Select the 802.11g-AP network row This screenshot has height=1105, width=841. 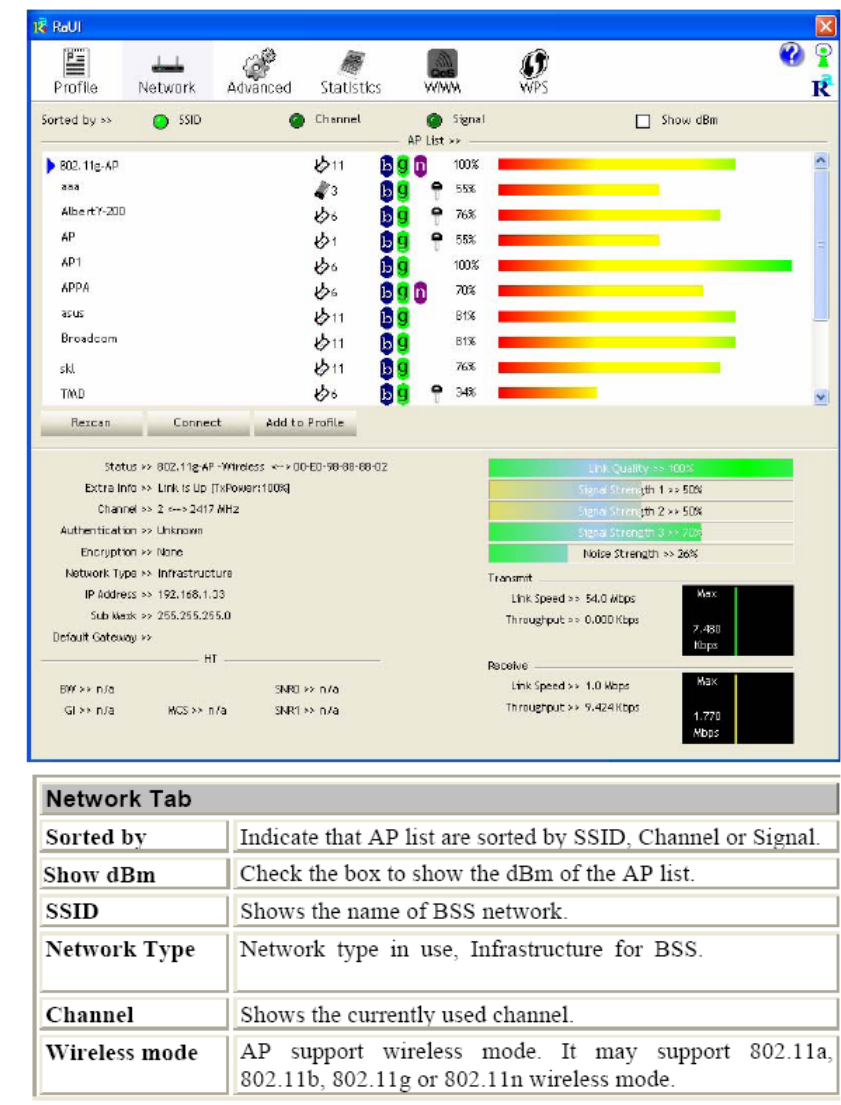[x=427, y=166]
